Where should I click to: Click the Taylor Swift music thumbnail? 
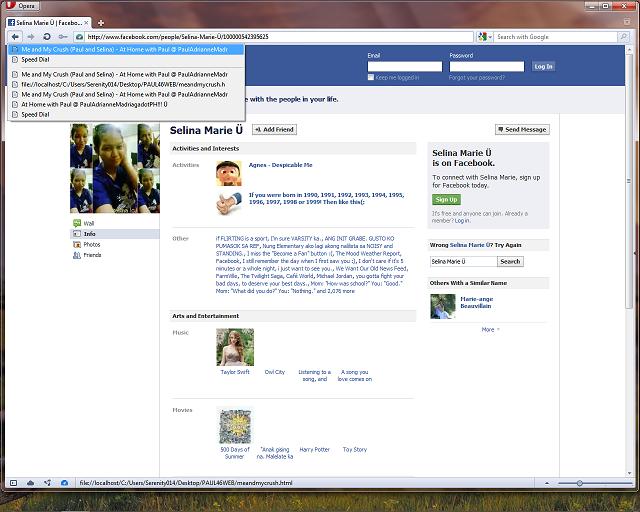235,347
